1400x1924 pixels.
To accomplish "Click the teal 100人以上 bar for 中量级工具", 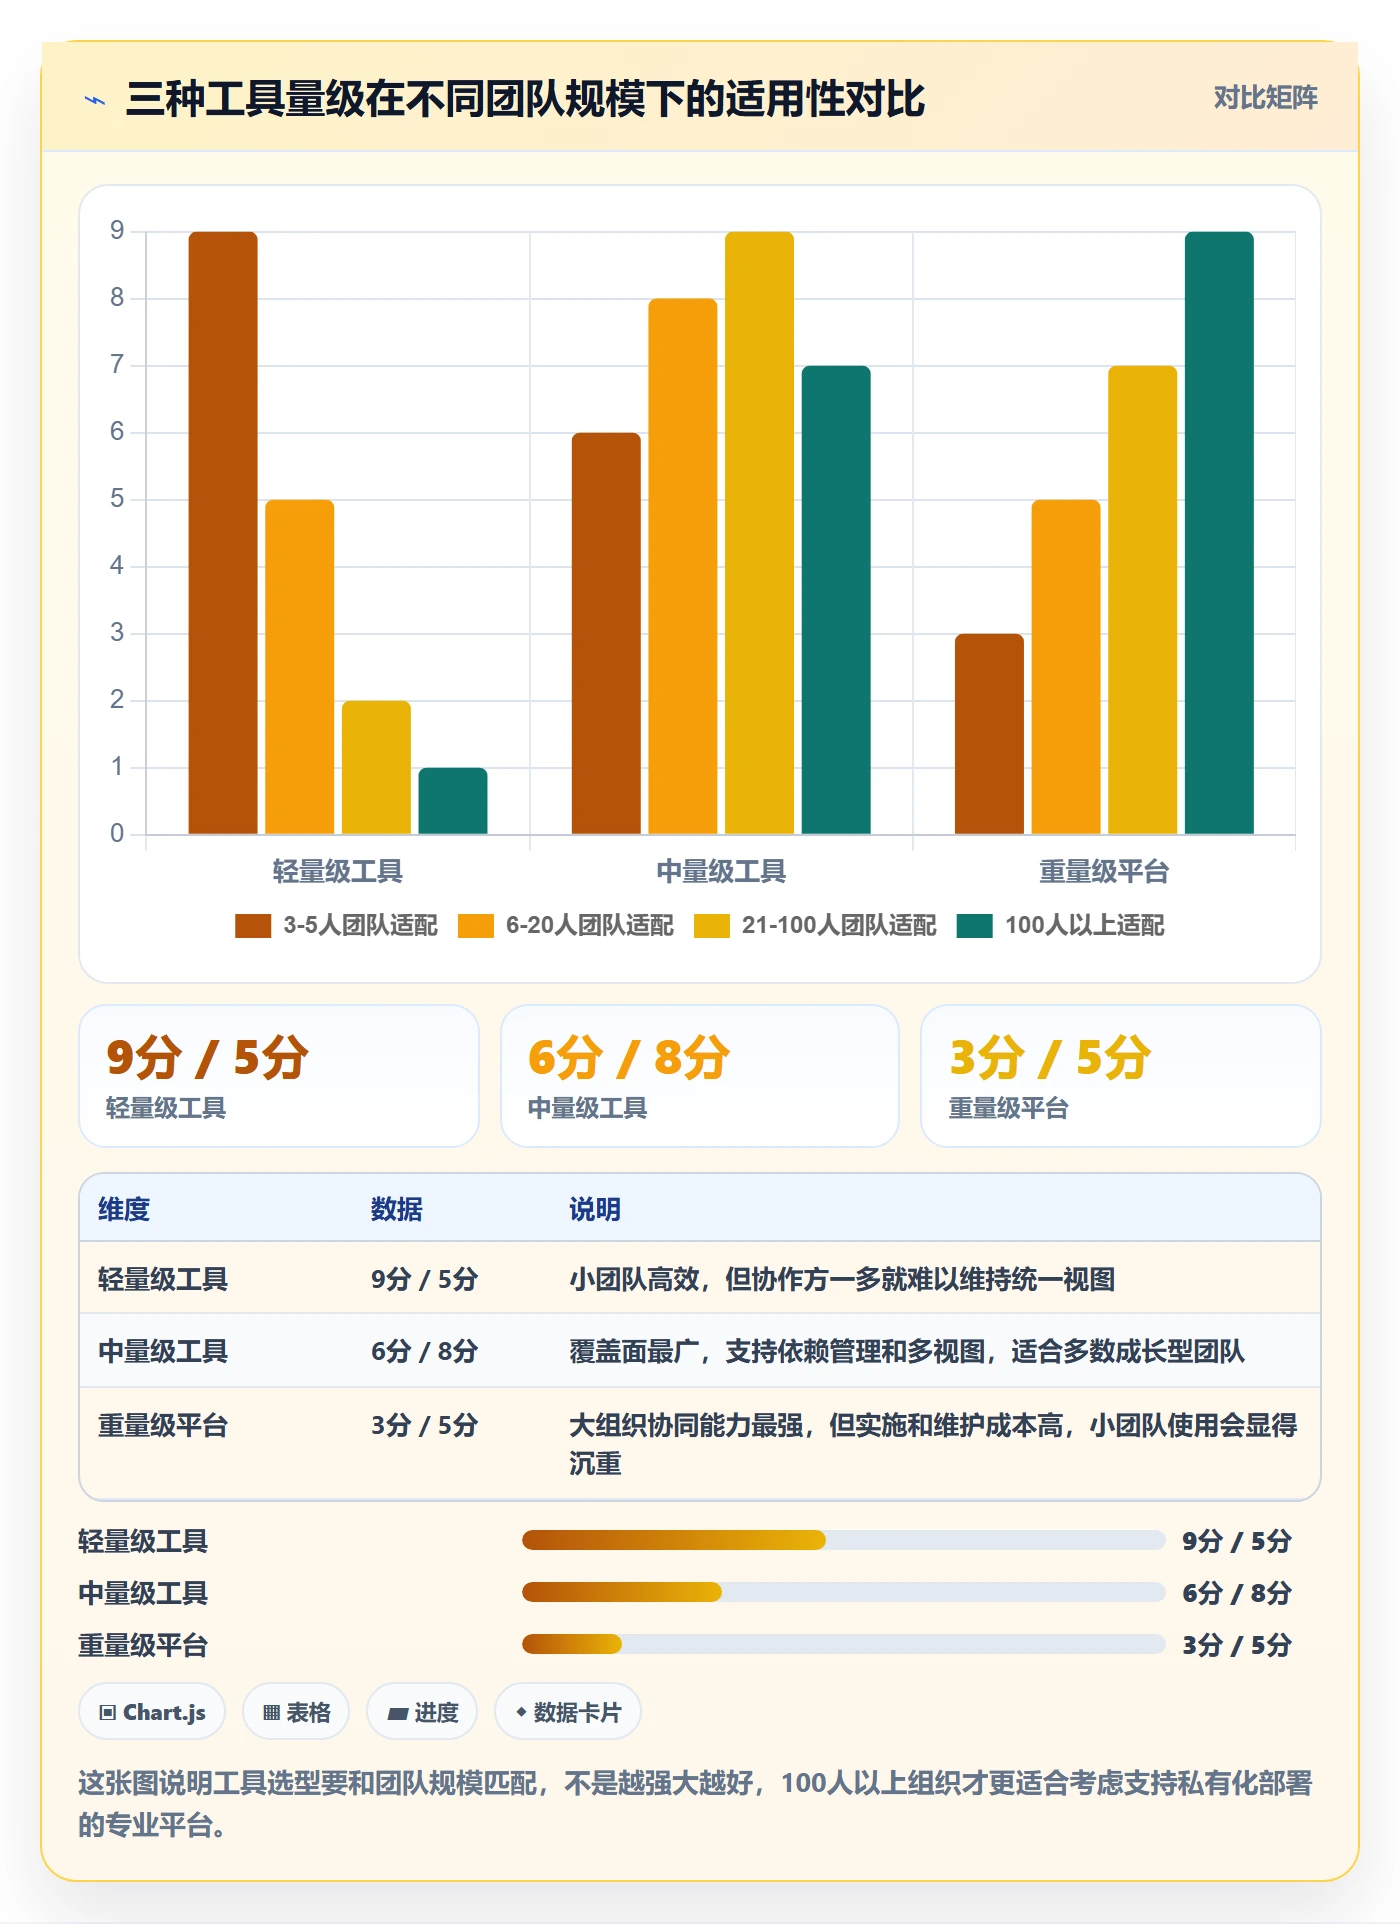I will (x=836, y=600).
